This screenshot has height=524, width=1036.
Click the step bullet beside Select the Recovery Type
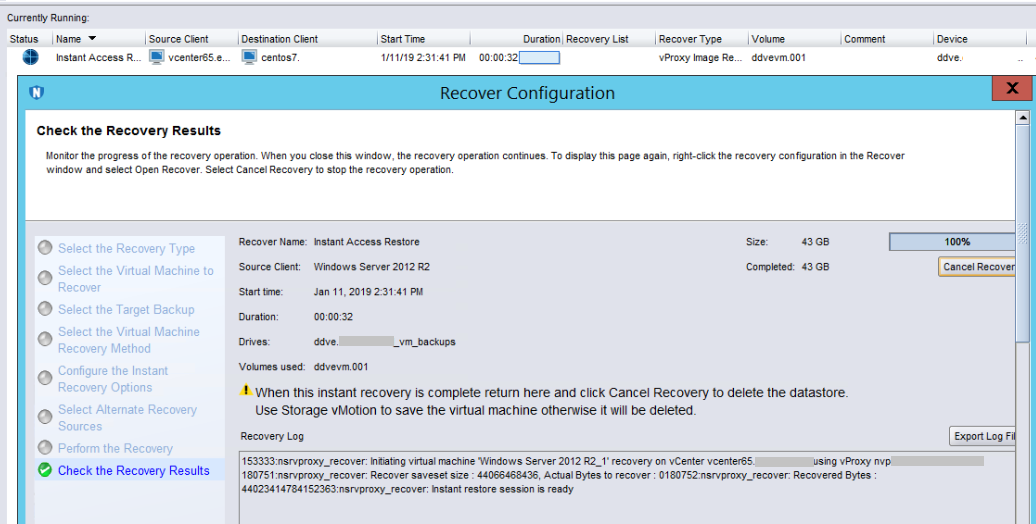point(44,248)
